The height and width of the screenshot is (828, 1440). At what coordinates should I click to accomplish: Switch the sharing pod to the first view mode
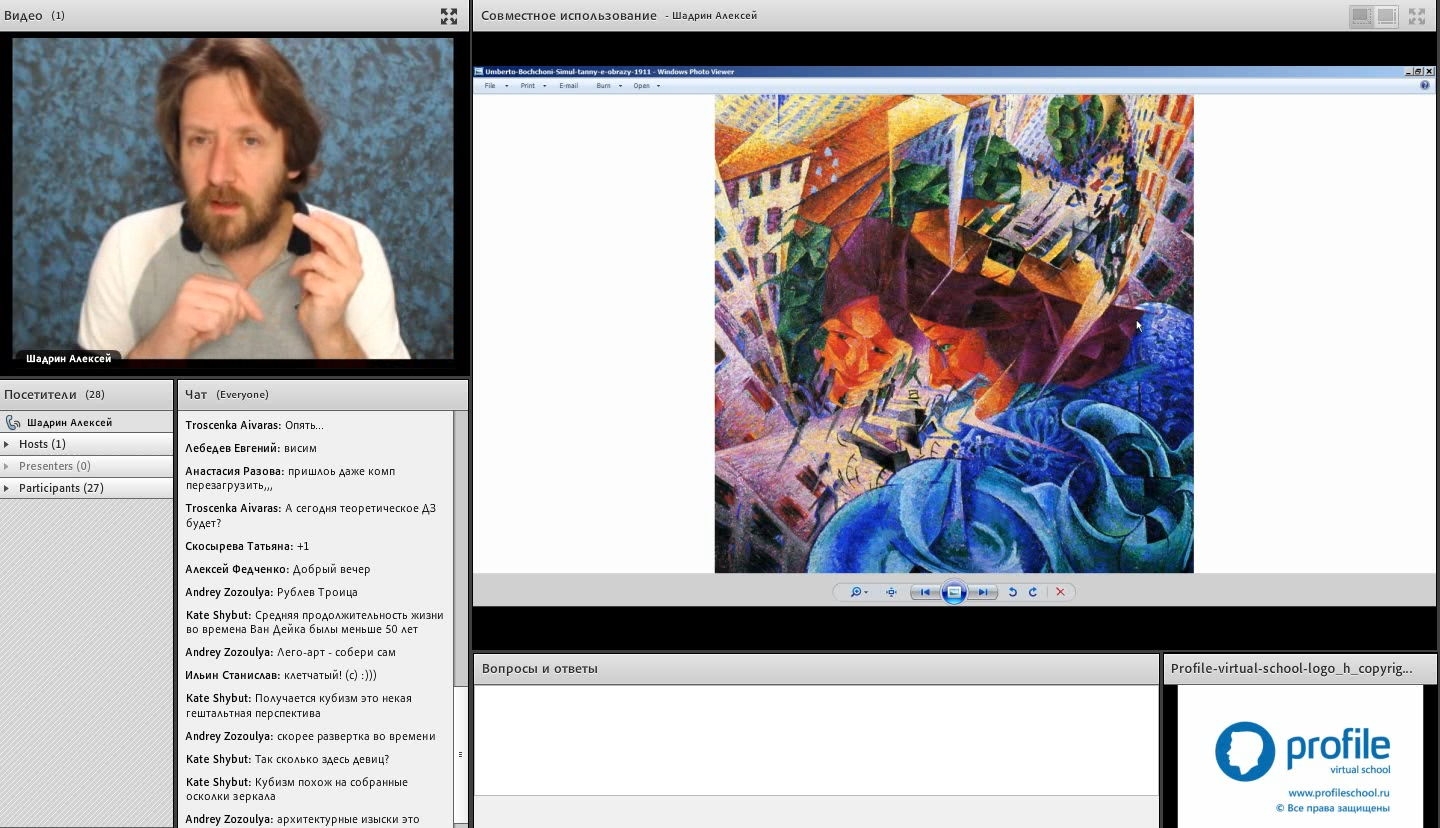[x=1361, y=16]
